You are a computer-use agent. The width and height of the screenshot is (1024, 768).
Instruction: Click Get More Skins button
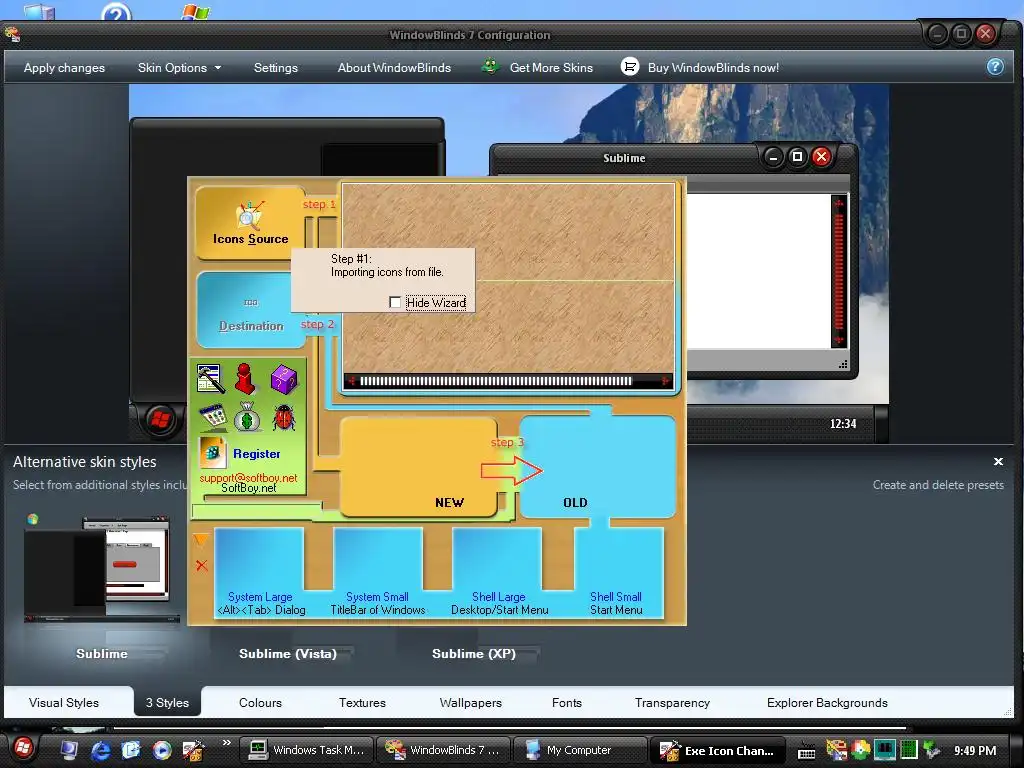537,67
